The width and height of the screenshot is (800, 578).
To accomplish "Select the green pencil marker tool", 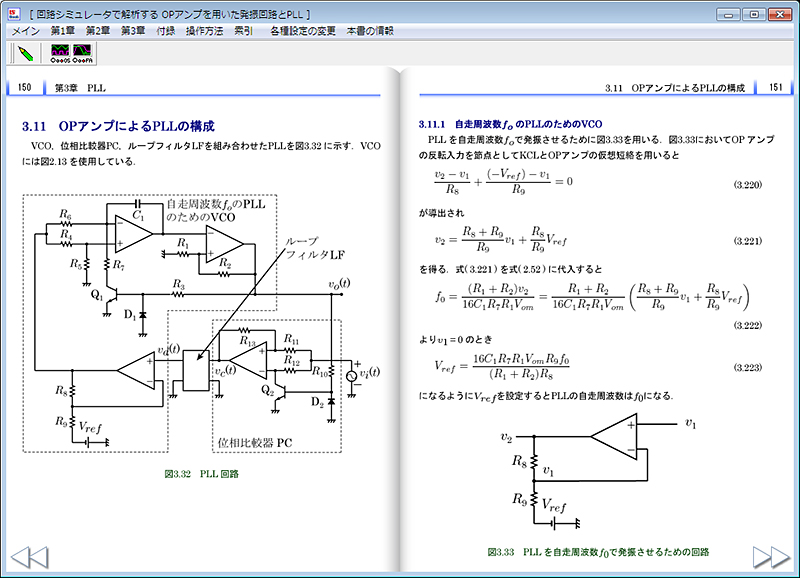I will click(x=26, y=54).
